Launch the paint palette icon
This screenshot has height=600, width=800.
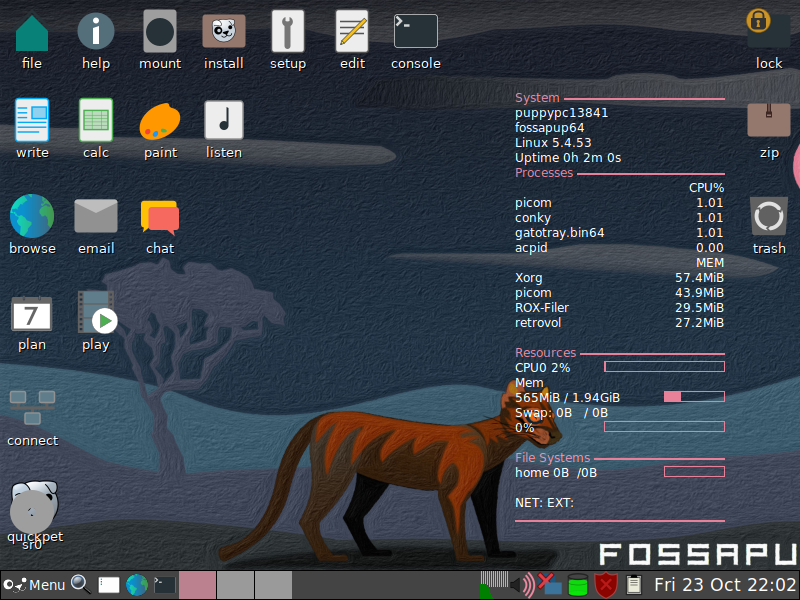pyautogui.click(x=160, y=121)
